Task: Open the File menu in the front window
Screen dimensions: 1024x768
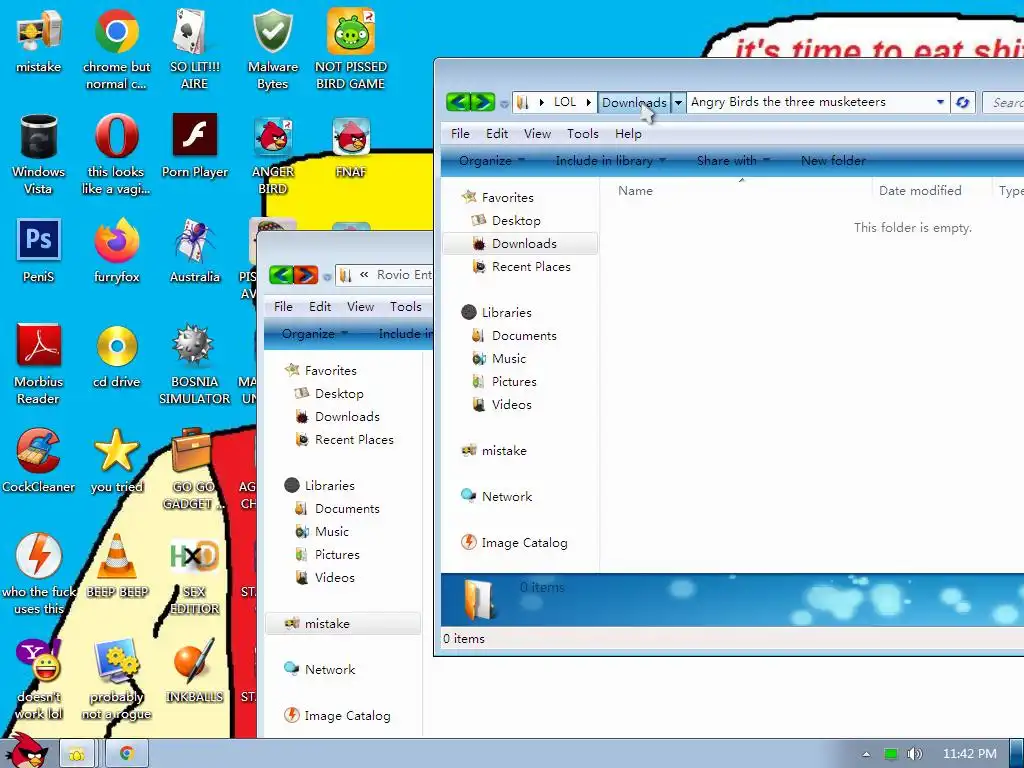Action: pyautogui.click(x=460, y=134)
